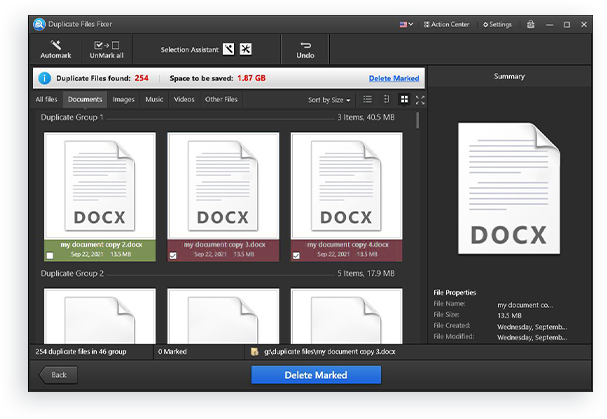Select my document copy 2.docx thumbnail
This screenshot has height=419, width=607.
tap(100, 186)
